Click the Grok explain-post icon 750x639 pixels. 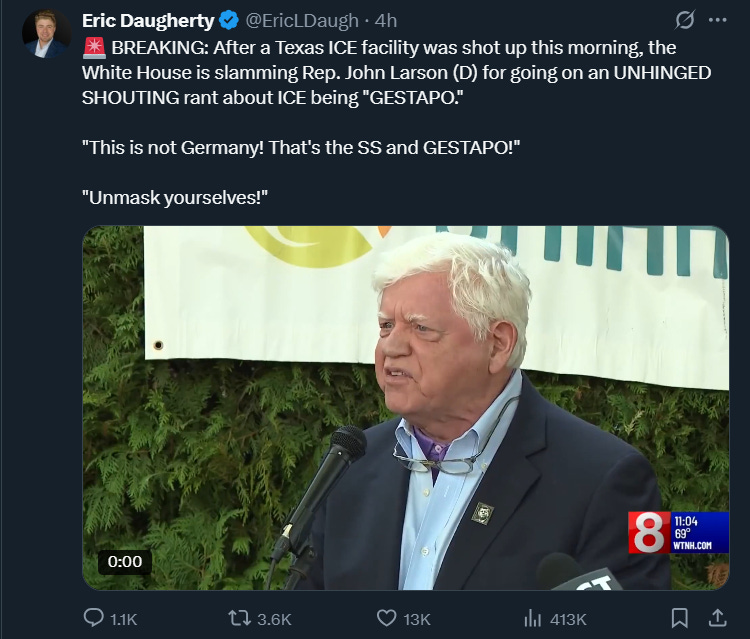pos(684,20)
